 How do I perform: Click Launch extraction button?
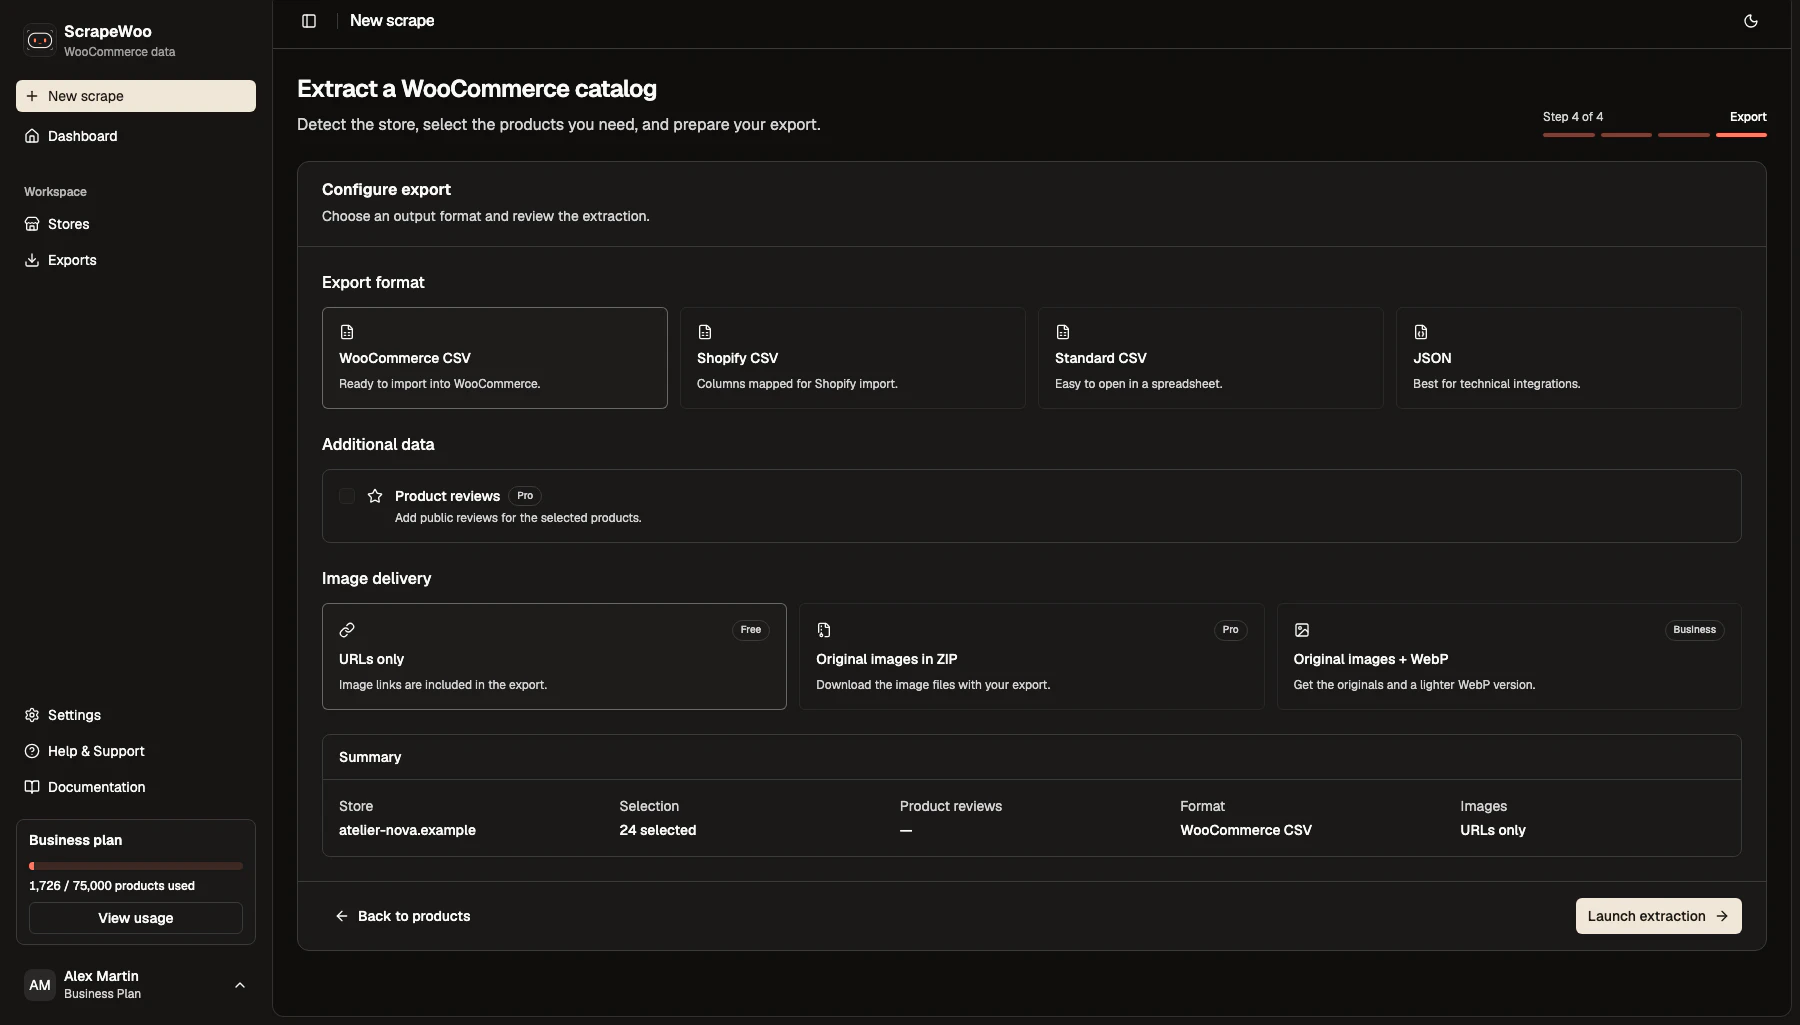[x=1659, y=916]
